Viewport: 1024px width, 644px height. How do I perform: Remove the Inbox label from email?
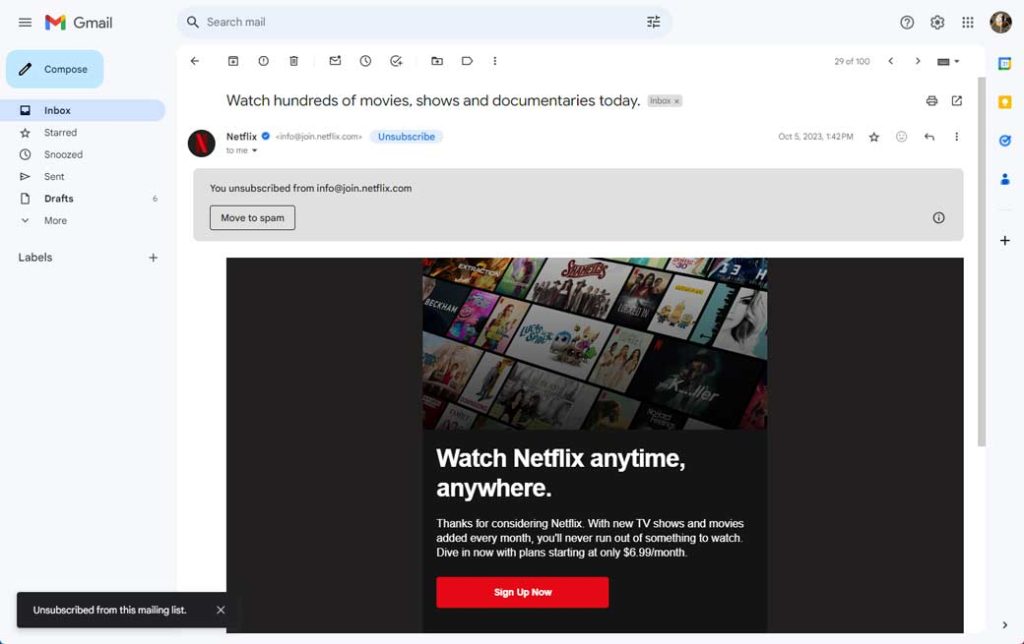coord(677,101)
